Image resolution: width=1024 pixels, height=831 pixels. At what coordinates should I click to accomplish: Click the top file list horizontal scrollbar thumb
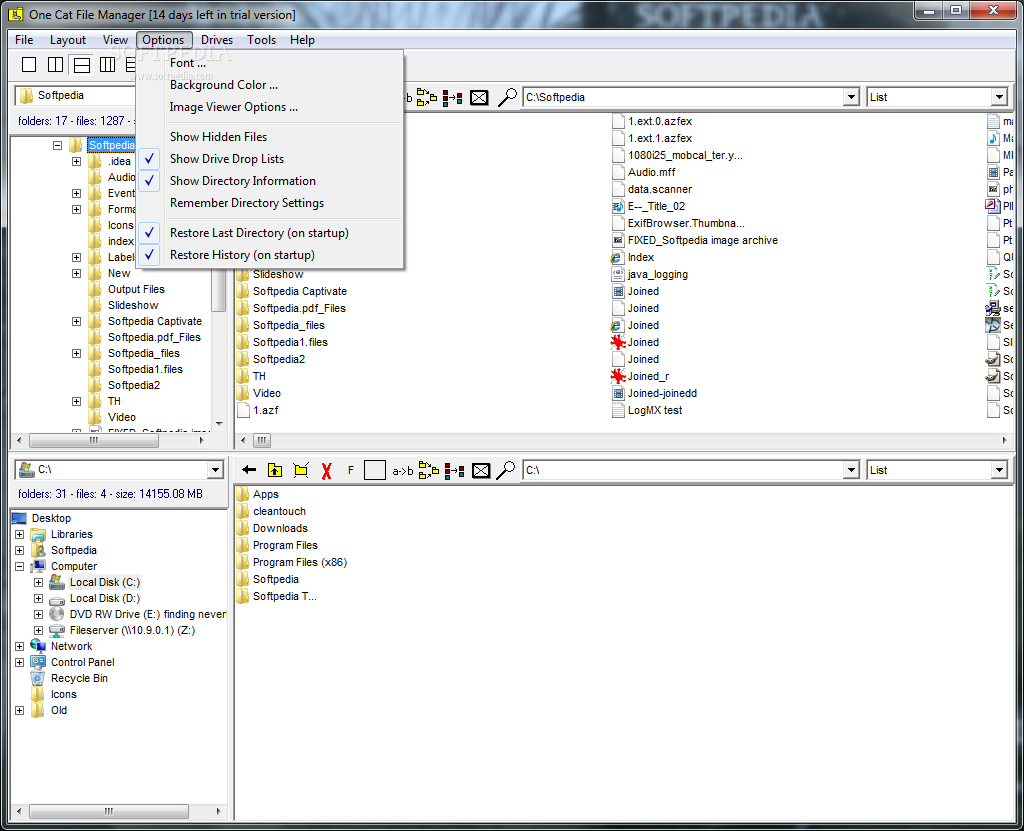pyautogui.click(x=262, y=440)
